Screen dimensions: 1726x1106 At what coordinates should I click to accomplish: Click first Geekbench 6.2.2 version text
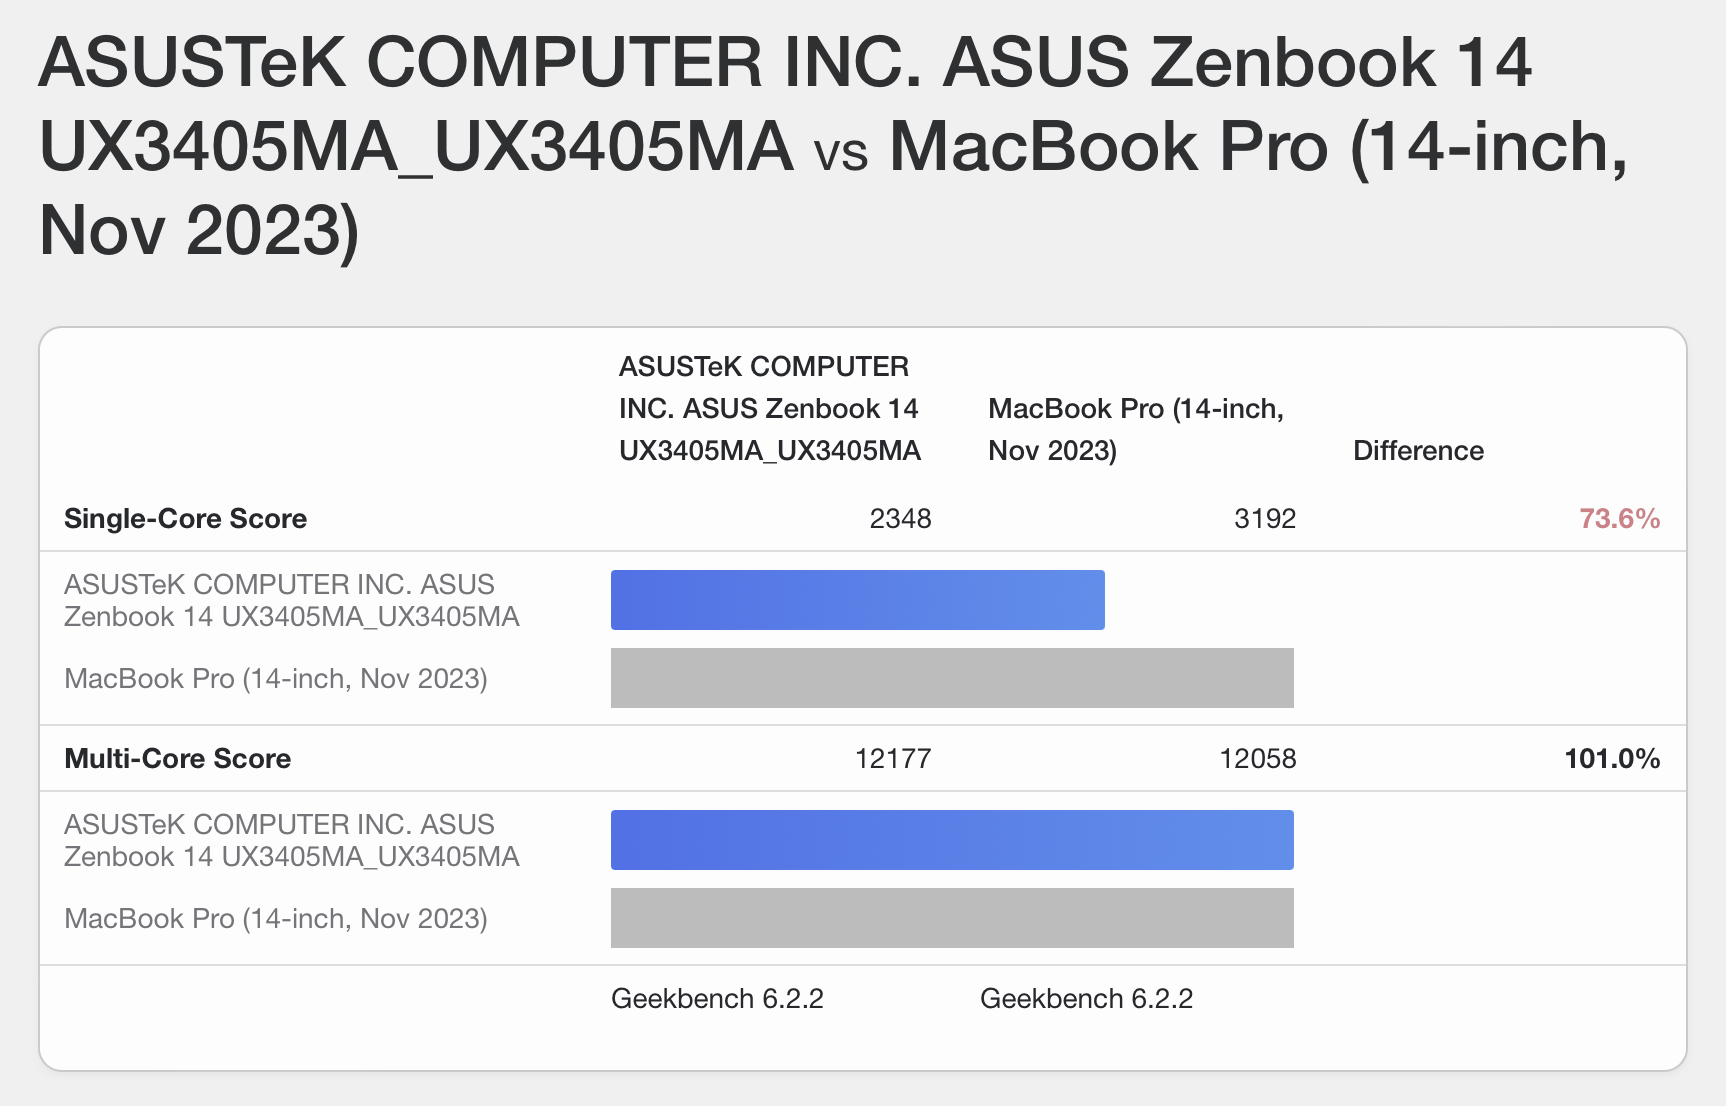coord(717,999)
